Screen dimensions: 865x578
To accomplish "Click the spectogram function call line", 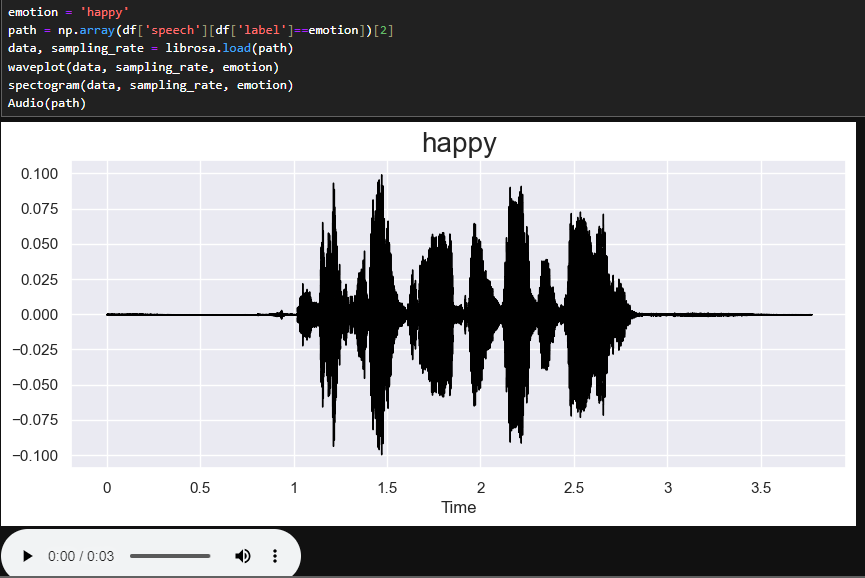I will tap(150, 85).
